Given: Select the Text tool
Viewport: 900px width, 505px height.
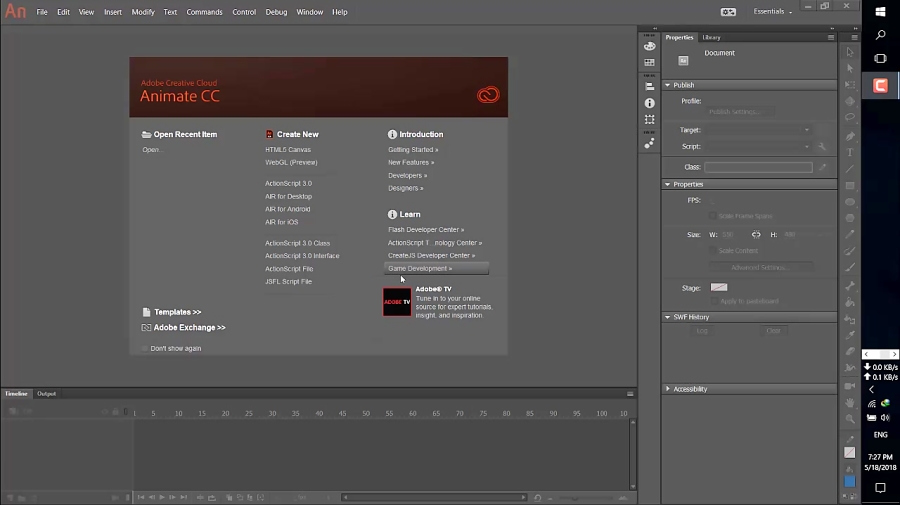Looking at the screenshot, I should point(850,153).
